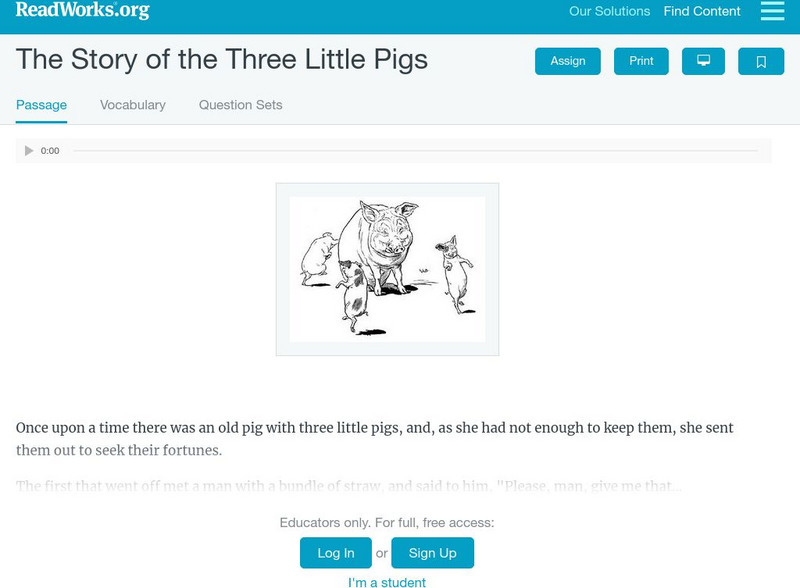The width and height of the screenshot is (800, 588).
Task: Click the bookmark save icon
Action: (x=761, y=62)
